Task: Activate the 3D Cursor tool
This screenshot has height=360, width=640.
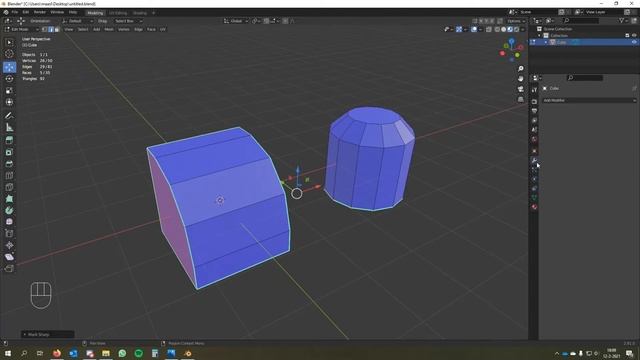Action: (x=9, y=54)
